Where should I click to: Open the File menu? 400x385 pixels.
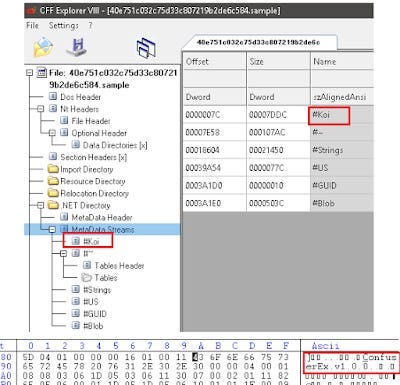pos(32,25)
